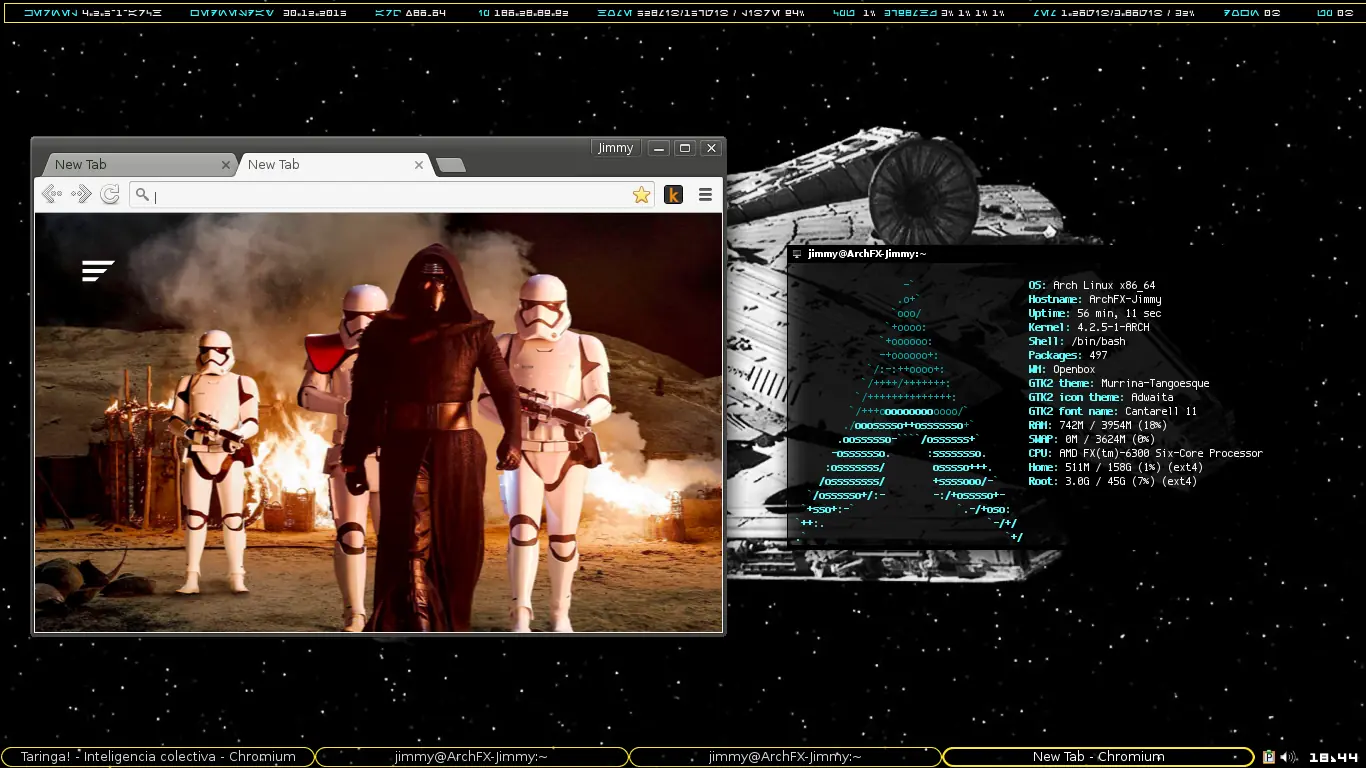Click the 186.28.89.93 IP address in the top bar
This screenshot has width=1366, height=768.
531,13
